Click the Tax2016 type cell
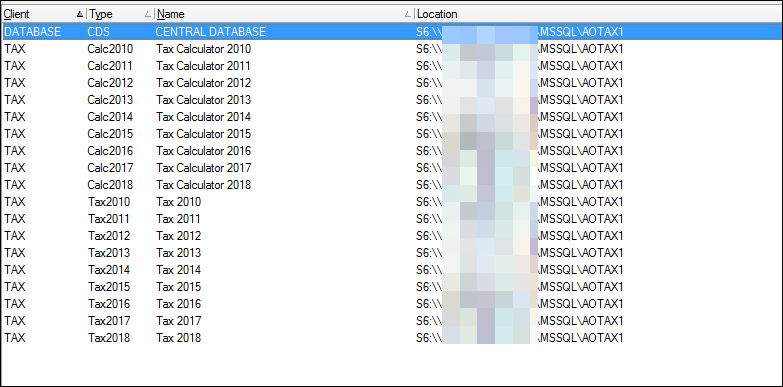 click(x=109, y=304)
